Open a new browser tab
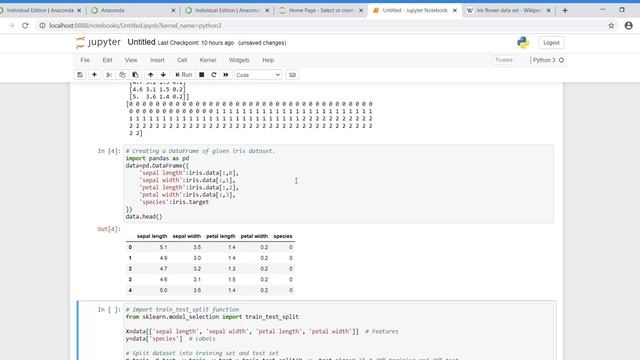 565,10
